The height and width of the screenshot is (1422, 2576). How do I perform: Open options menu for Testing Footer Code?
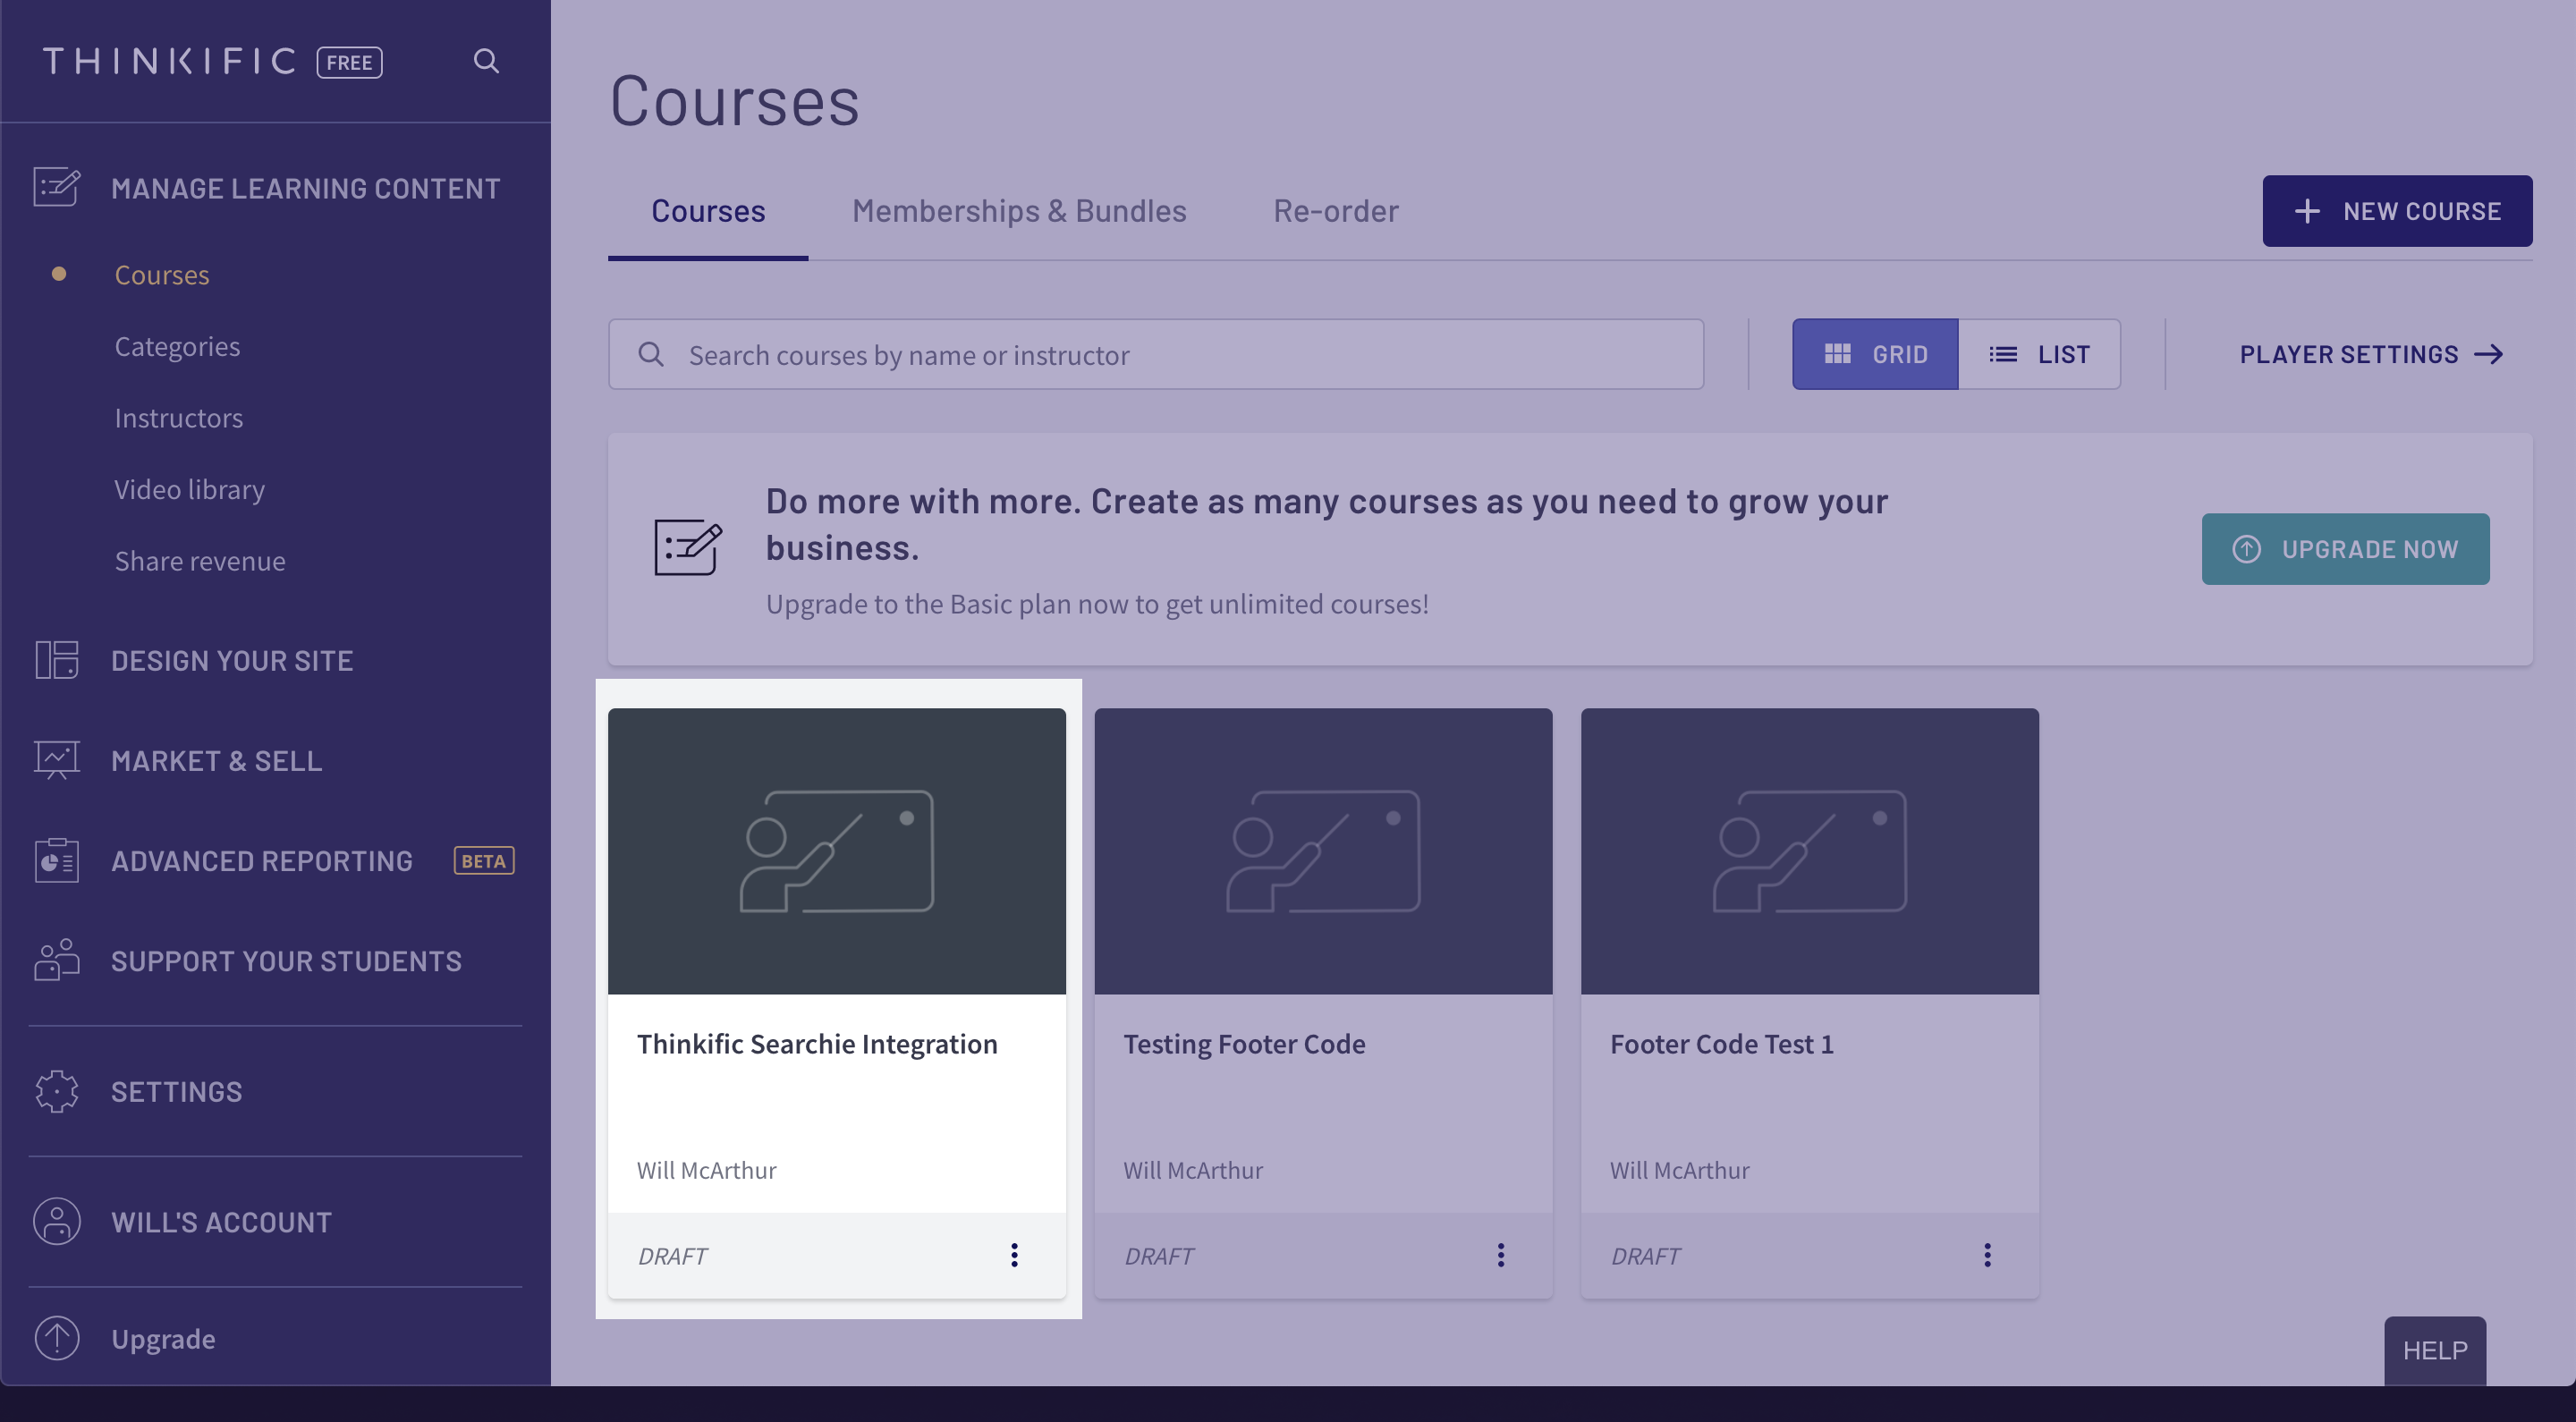click(1500, 1255)
